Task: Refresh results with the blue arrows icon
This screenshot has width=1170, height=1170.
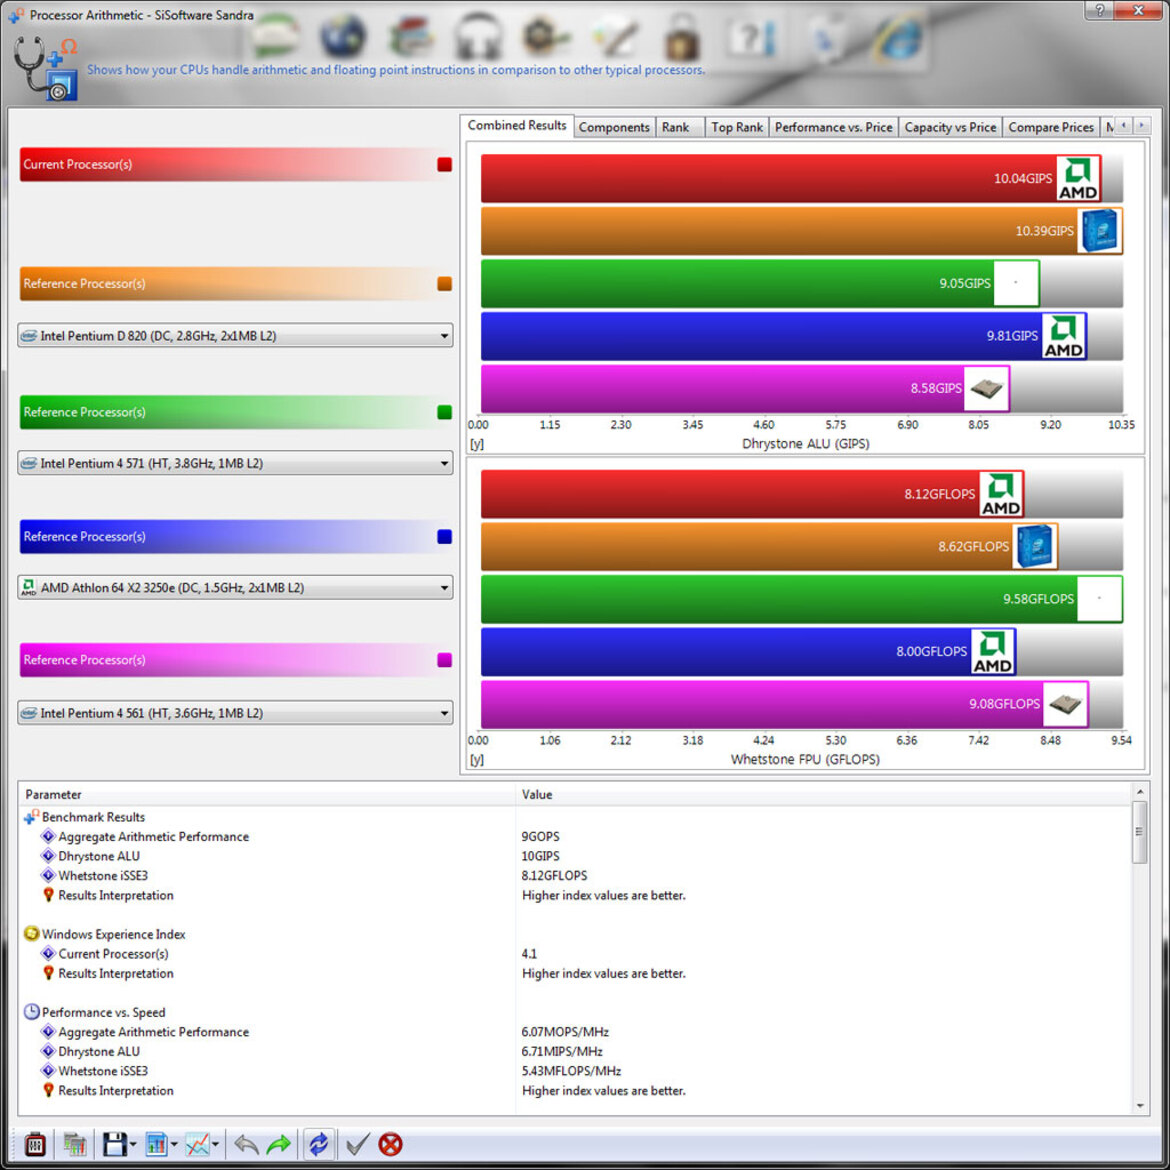Action: 319,1144
